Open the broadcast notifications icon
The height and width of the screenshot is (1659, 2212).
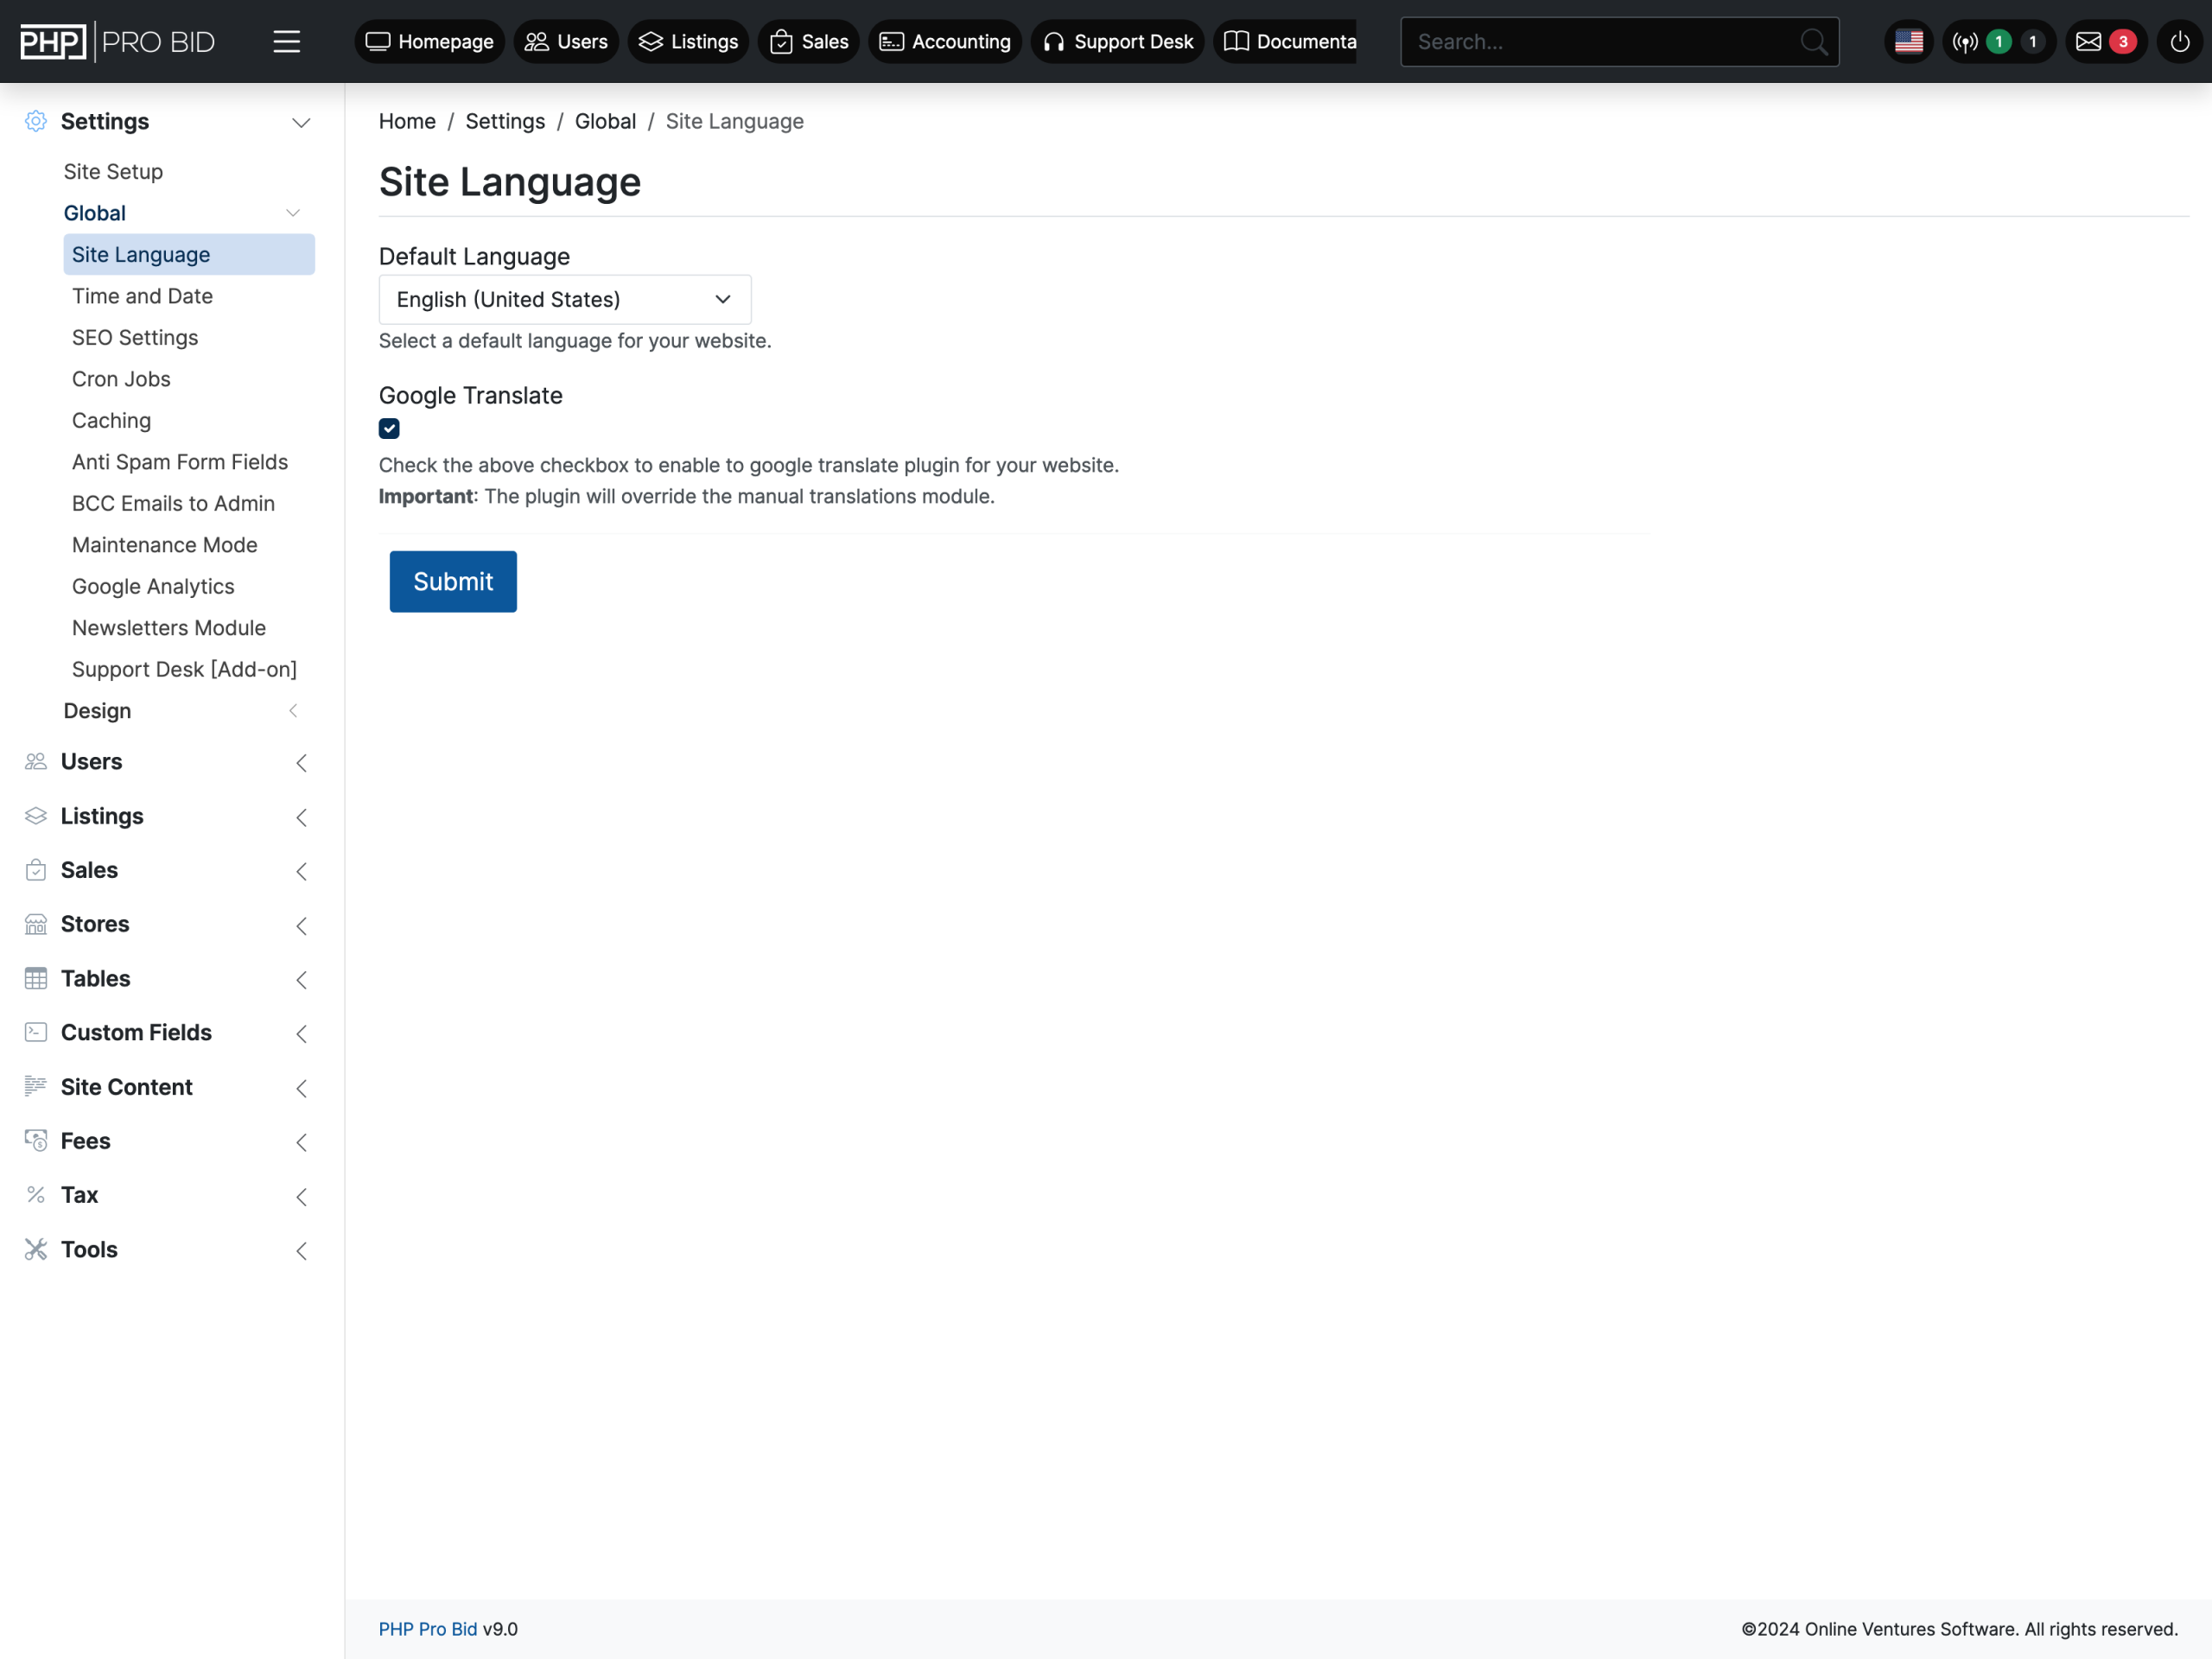1965,42
